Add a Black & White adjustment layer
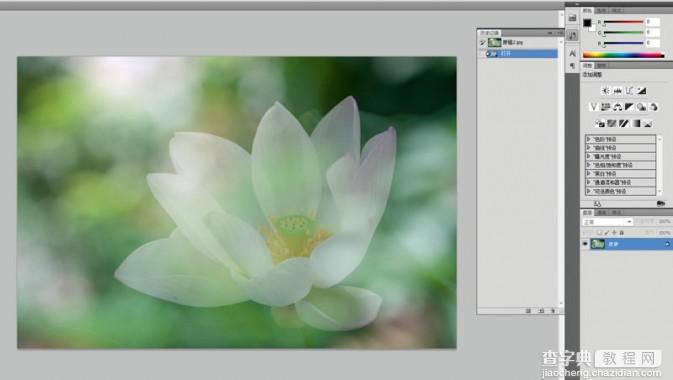Screen dimensions: 673x380 click(630, 107)
